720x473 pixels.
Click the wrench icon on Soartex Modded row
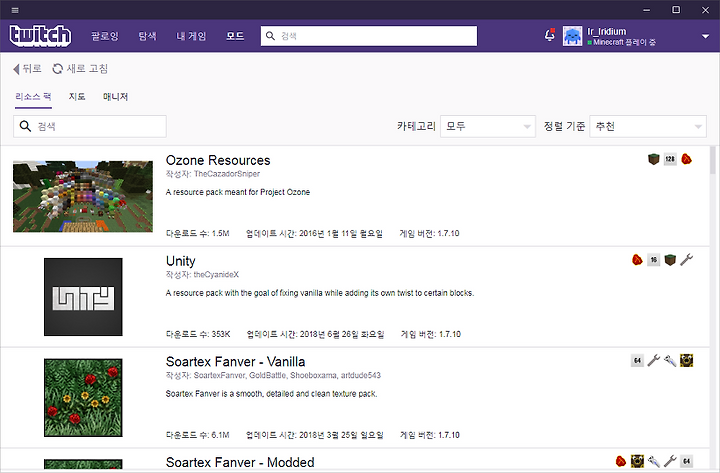[x=670, y=461]
